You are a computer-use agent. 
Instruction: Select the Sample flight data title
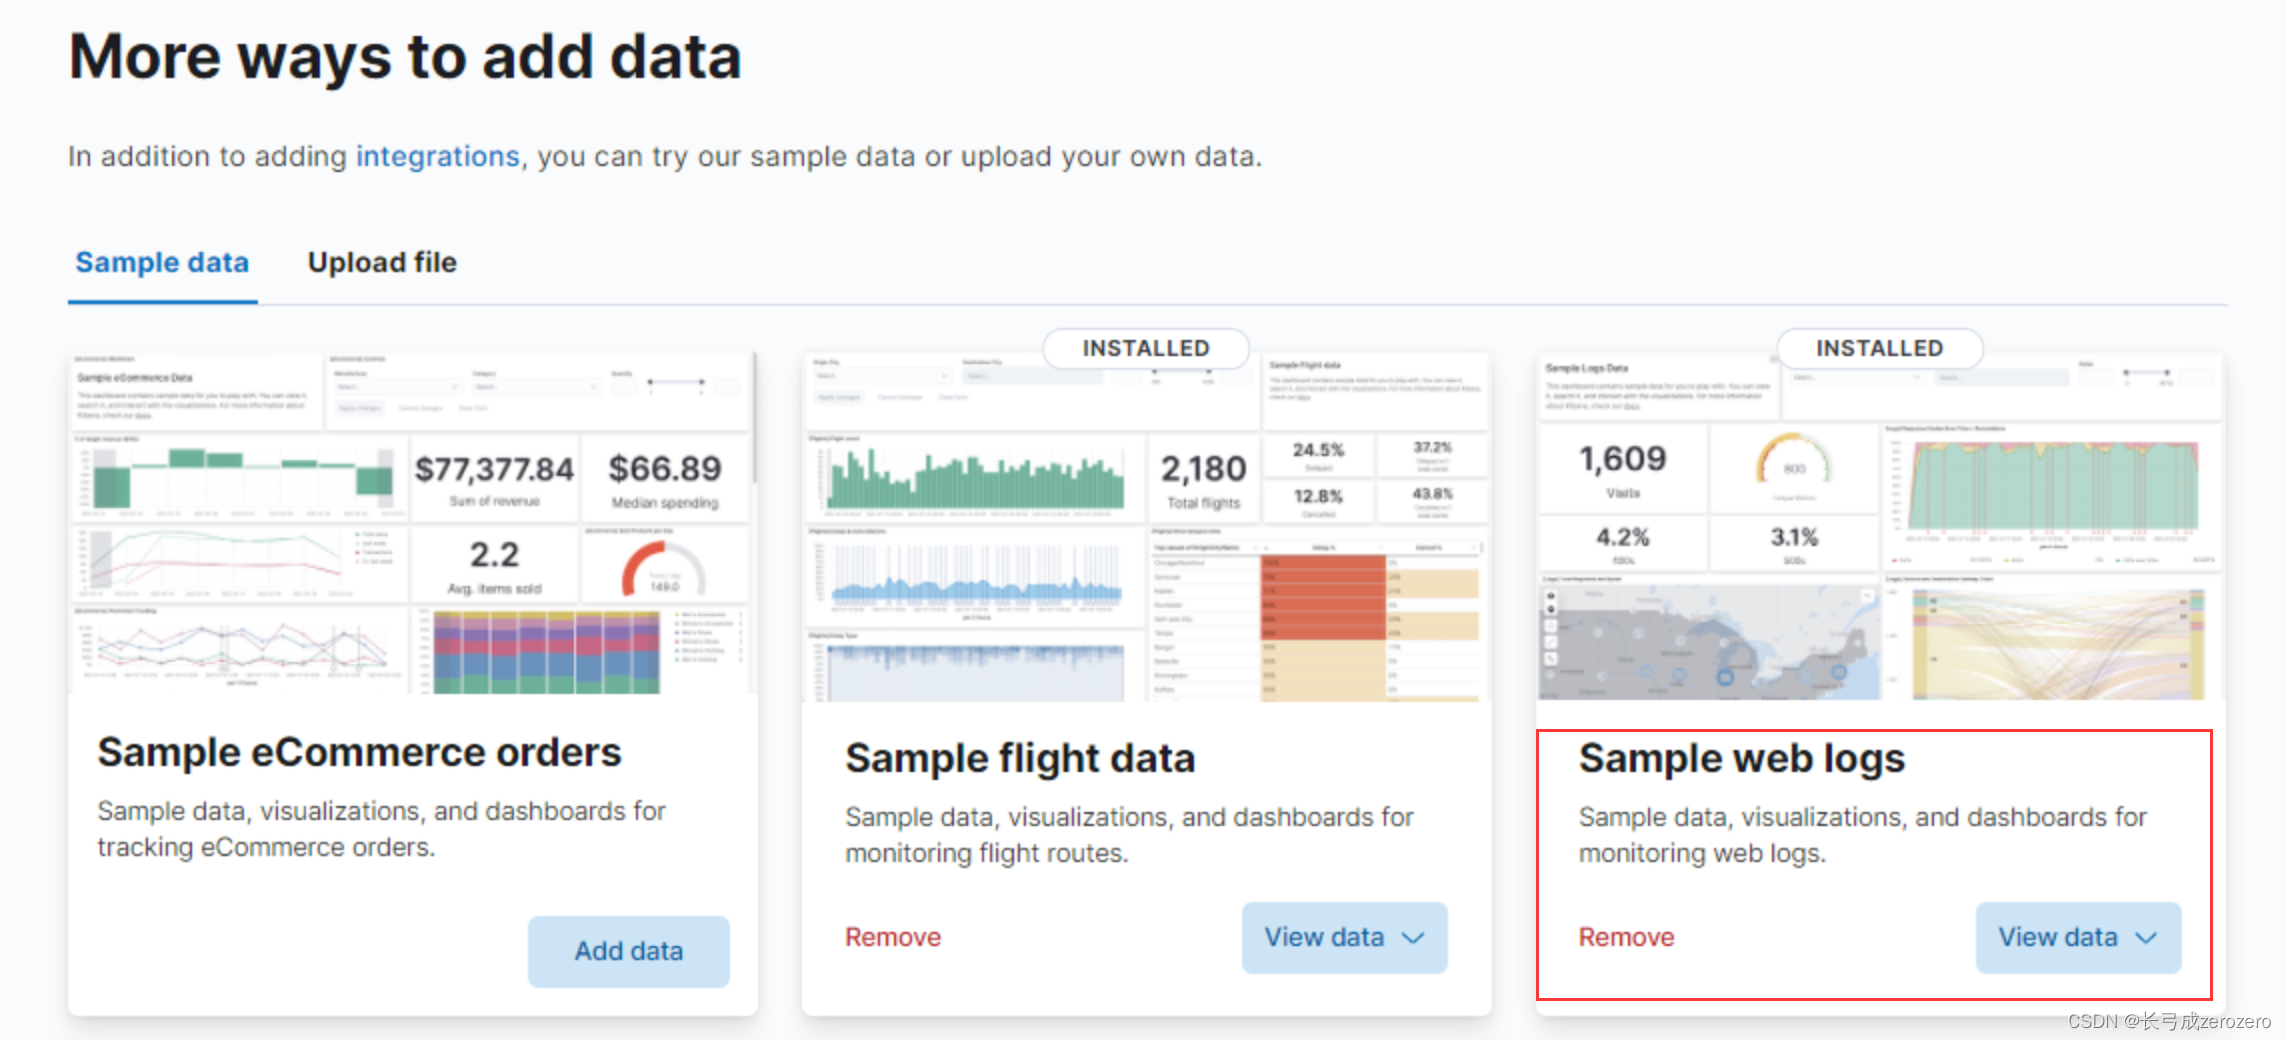1020,758
